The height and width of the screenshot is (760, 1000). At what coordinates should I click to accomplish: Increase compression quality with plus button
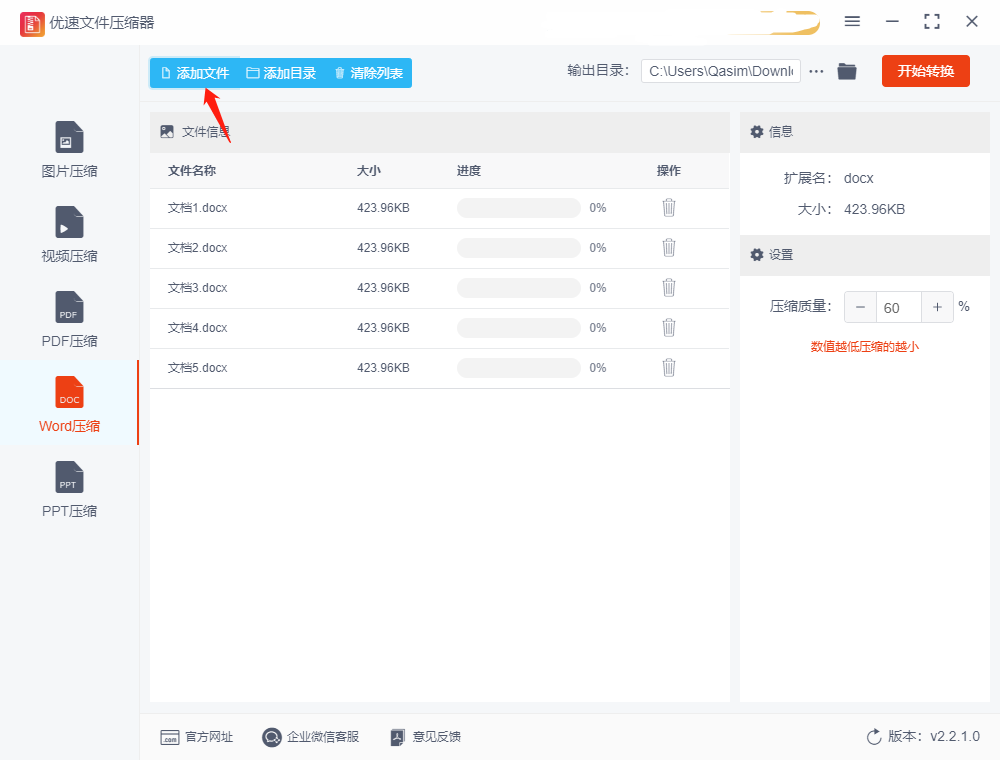click(x=938, y=307)
